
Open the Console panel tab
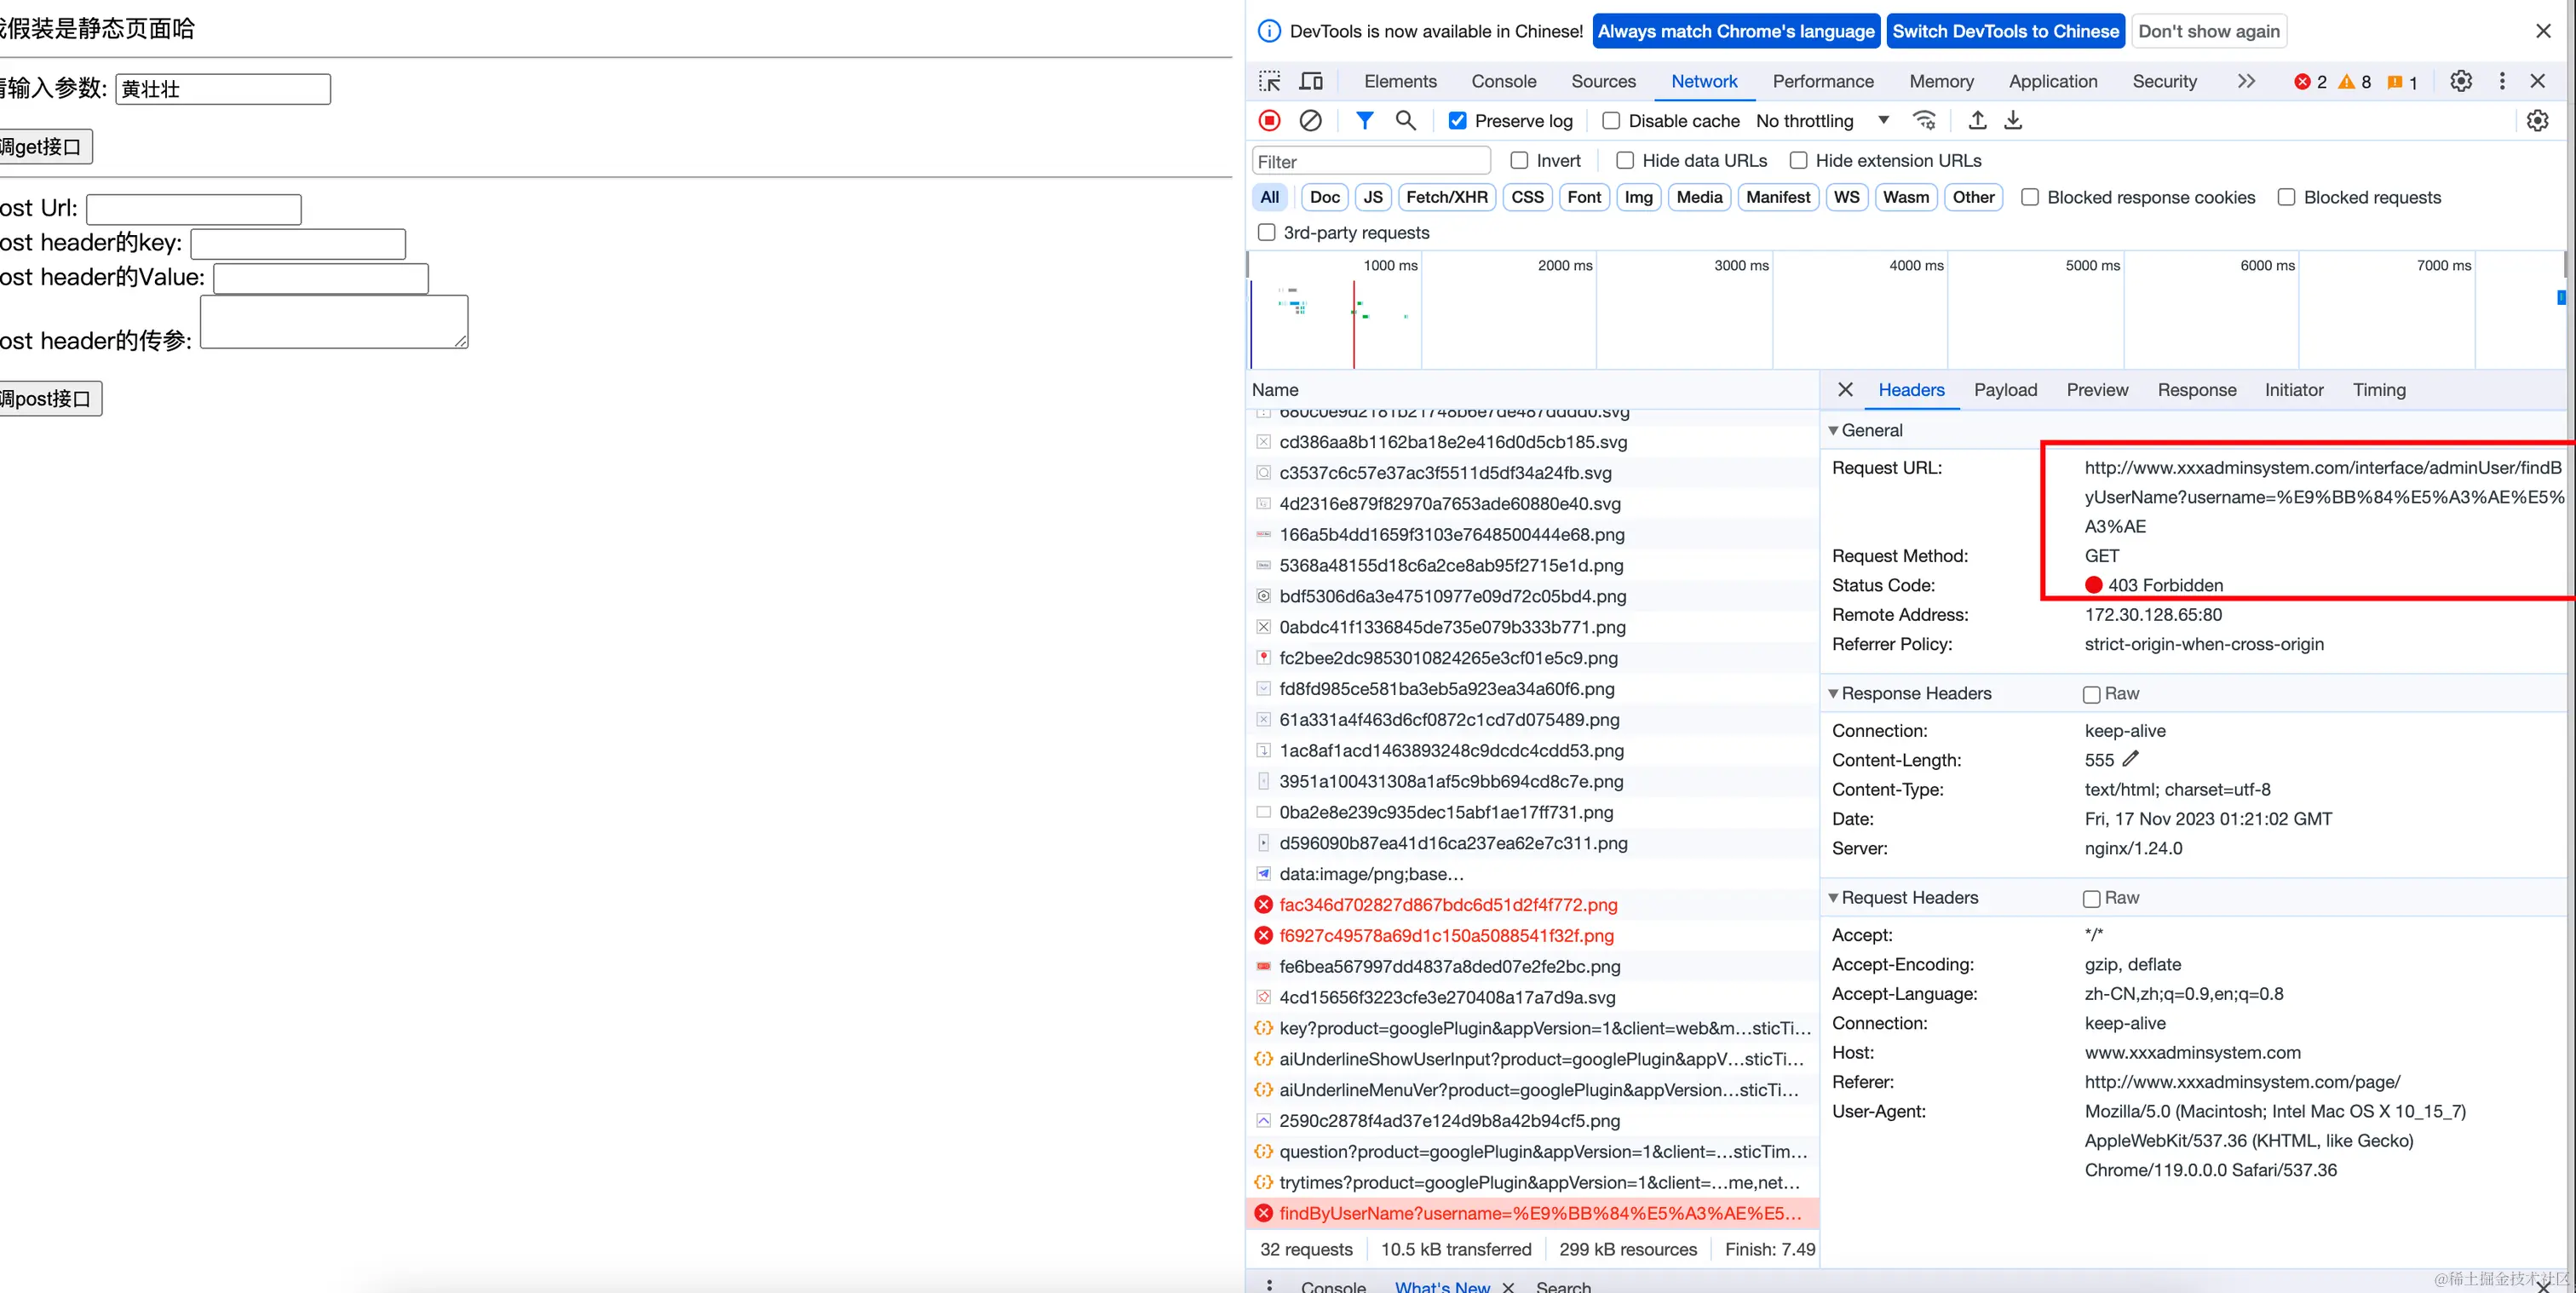[1504, 81]
